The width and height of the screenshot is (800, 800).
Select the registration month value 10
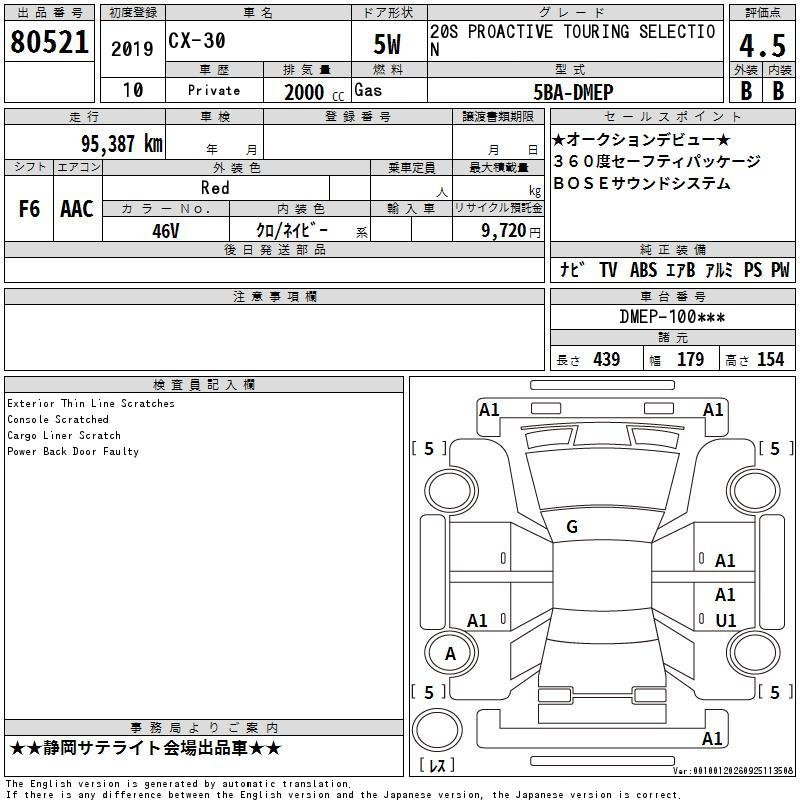click(x=133, y=90)
